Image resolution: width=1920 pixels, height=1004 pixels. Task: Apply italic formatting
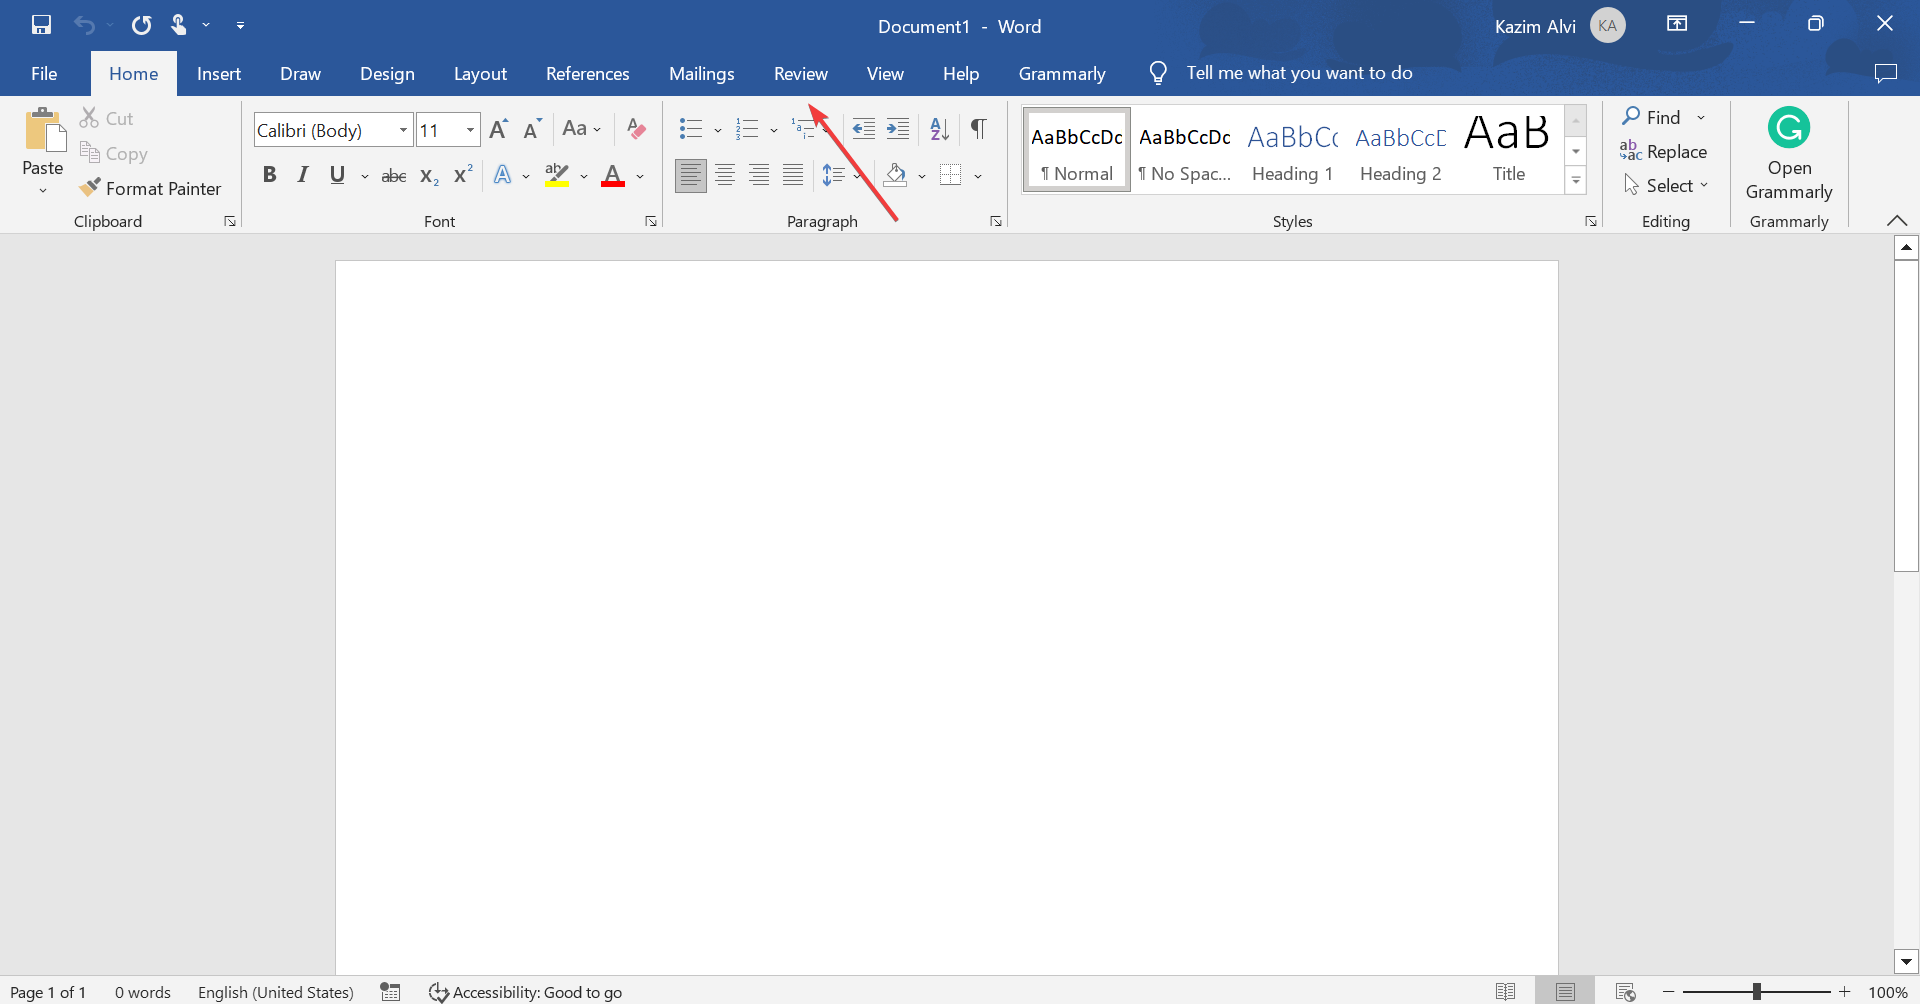pos(302,175)
